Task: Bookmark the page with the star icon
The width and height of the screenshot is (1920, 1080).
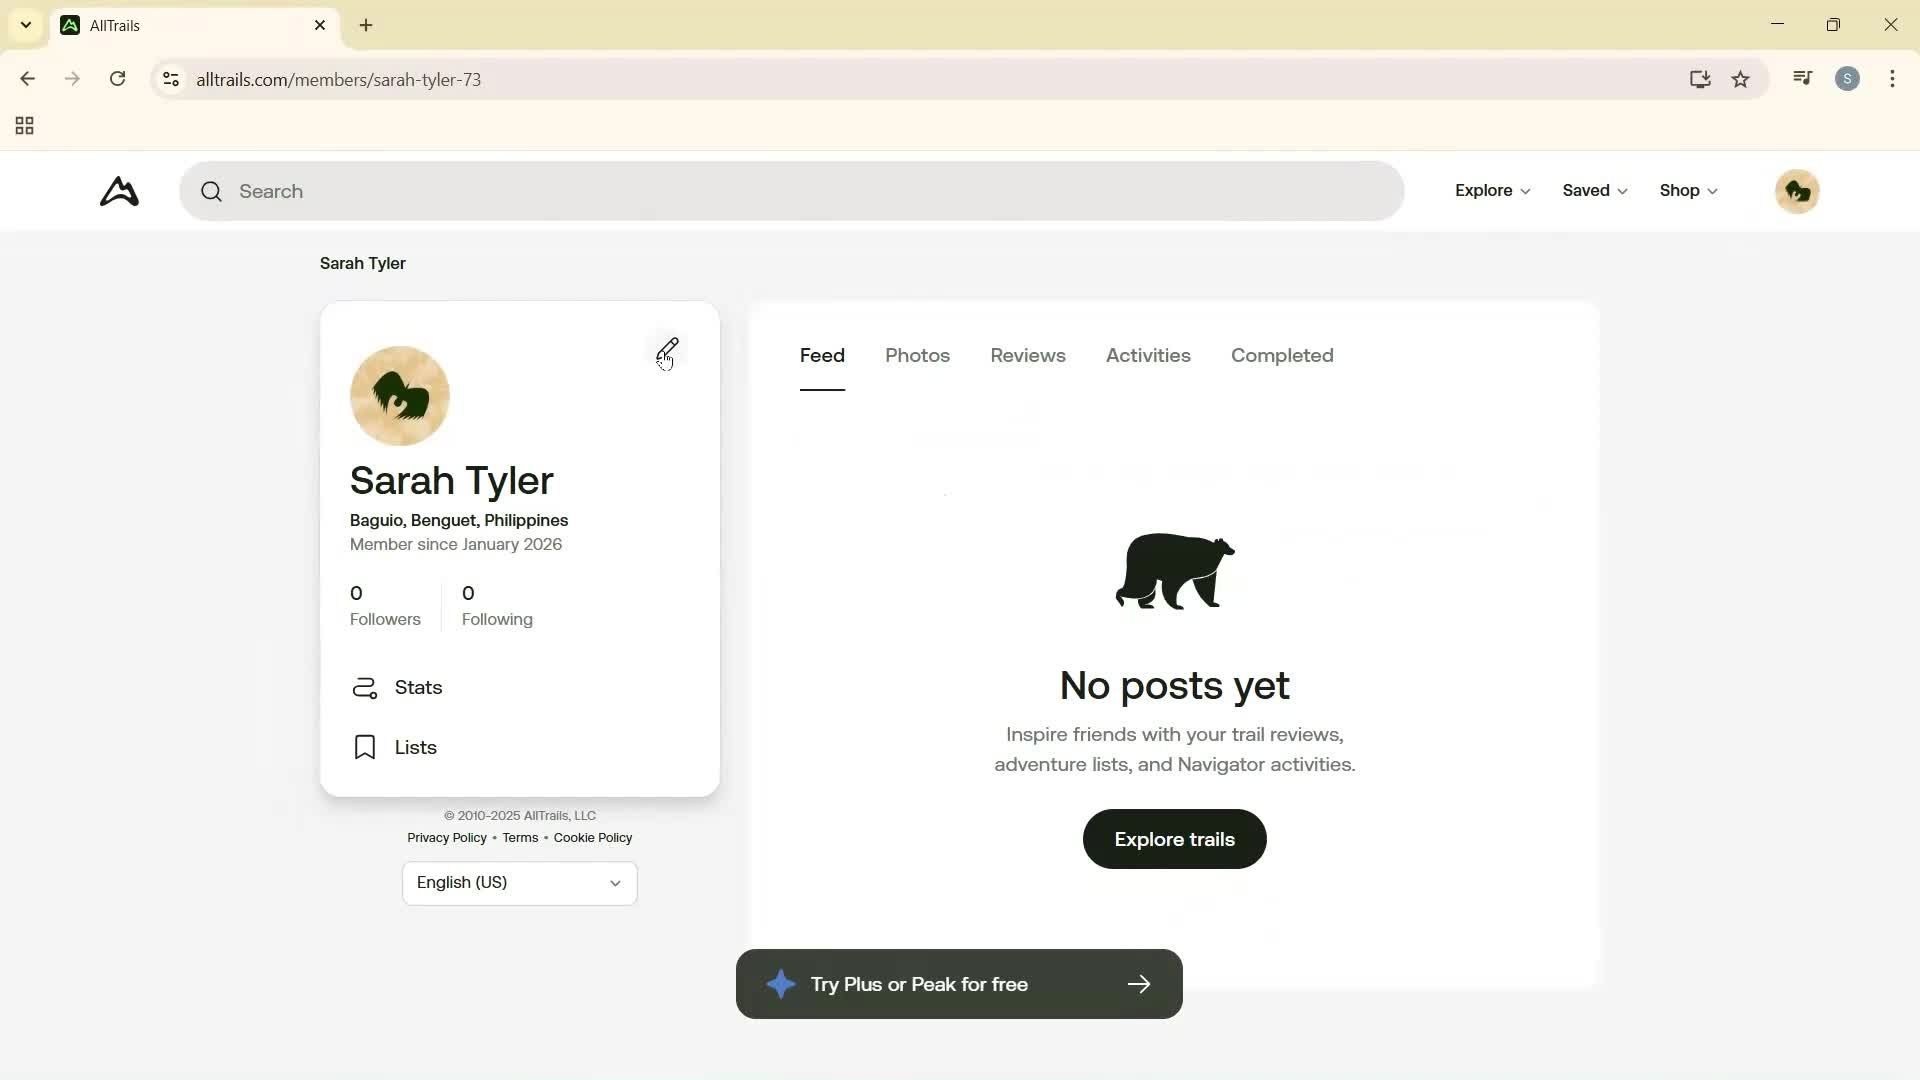Action: 1741,79
